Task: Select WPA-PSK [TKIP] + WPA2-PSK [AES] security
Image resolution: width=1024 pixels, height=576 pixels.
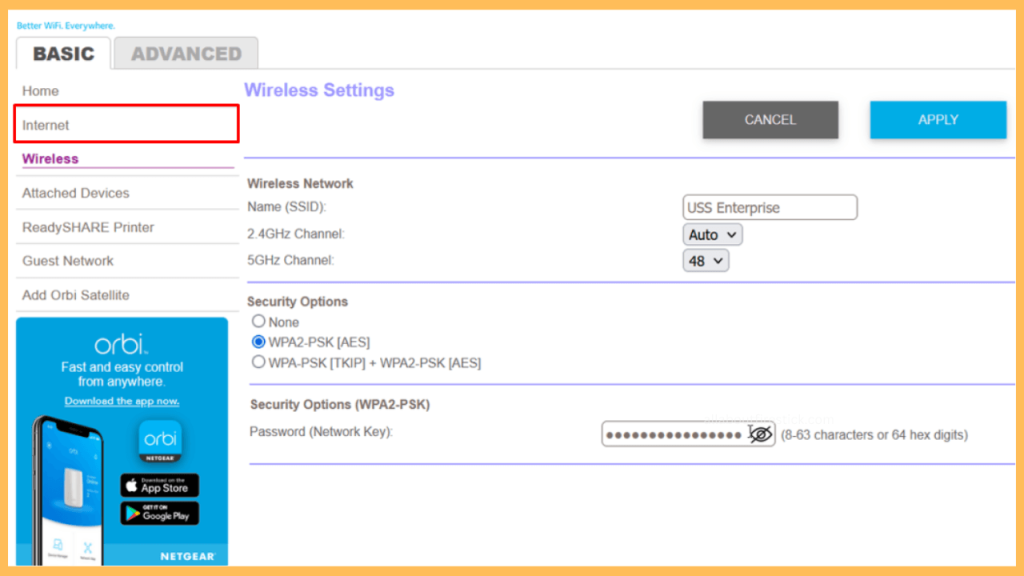Action: [258, 362]
